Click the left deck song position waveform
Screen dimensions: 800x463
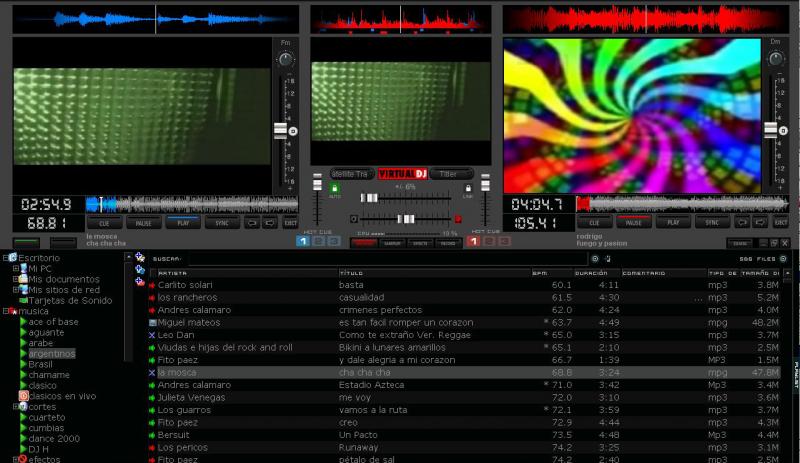pyautogui.click(x=192, y=204)
